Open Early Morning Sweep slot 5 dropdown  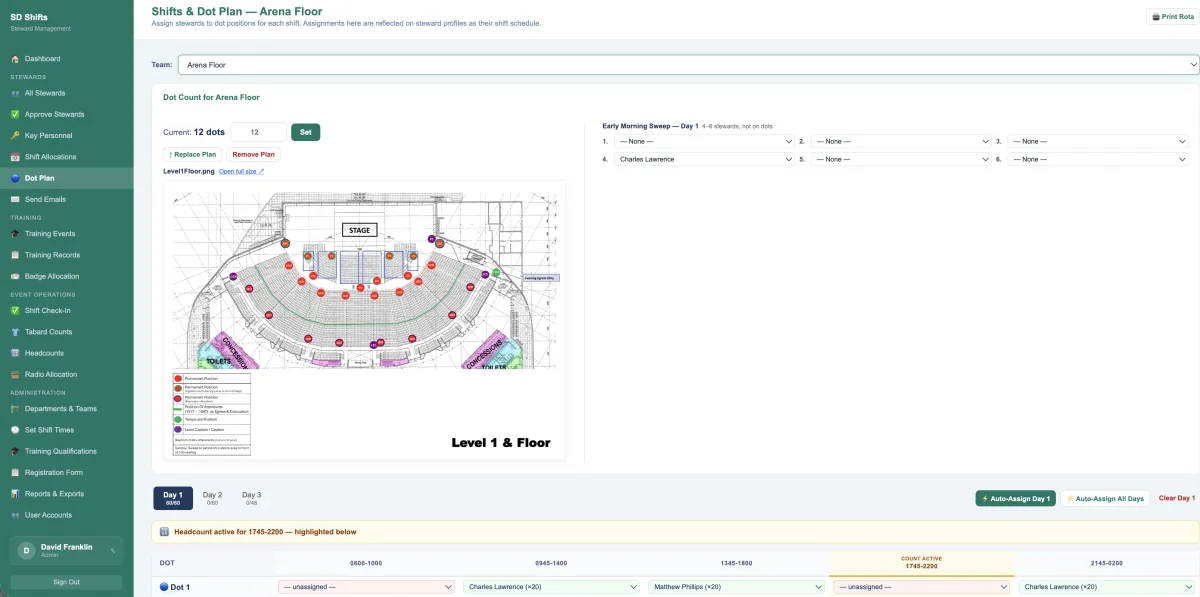(901, 159)
